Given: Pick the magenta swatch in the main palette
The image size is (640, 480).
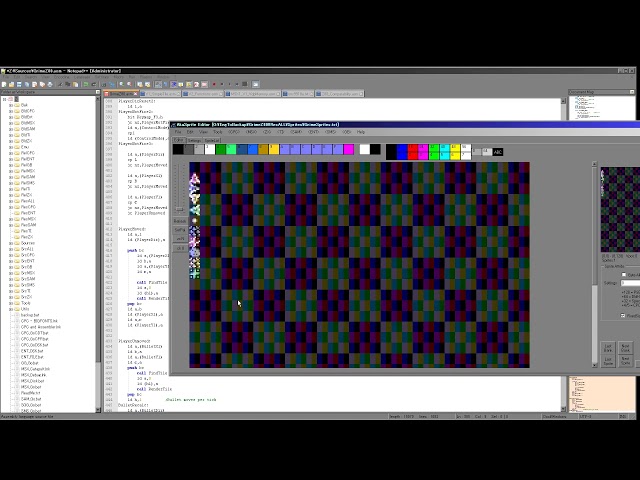Looking at the screenshot, I should click(349, 149).
